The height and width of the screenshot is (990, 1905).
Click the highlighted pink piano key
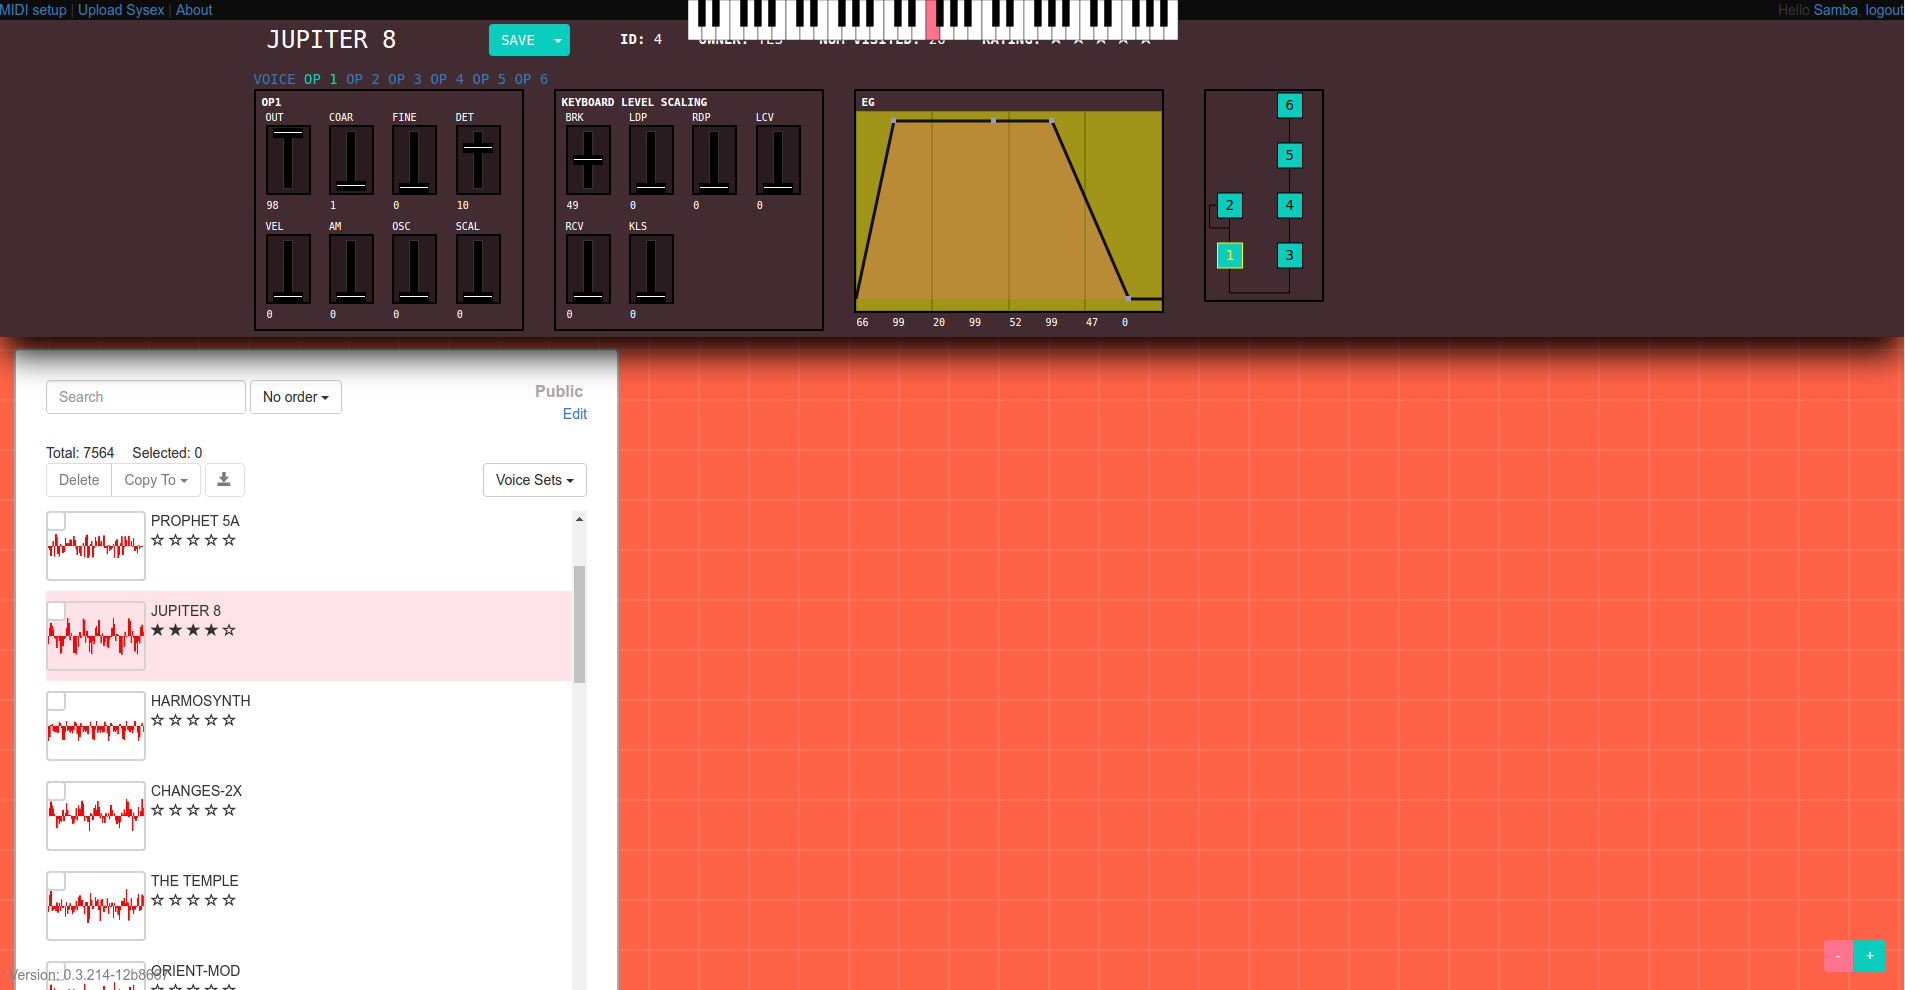(932, 20)
